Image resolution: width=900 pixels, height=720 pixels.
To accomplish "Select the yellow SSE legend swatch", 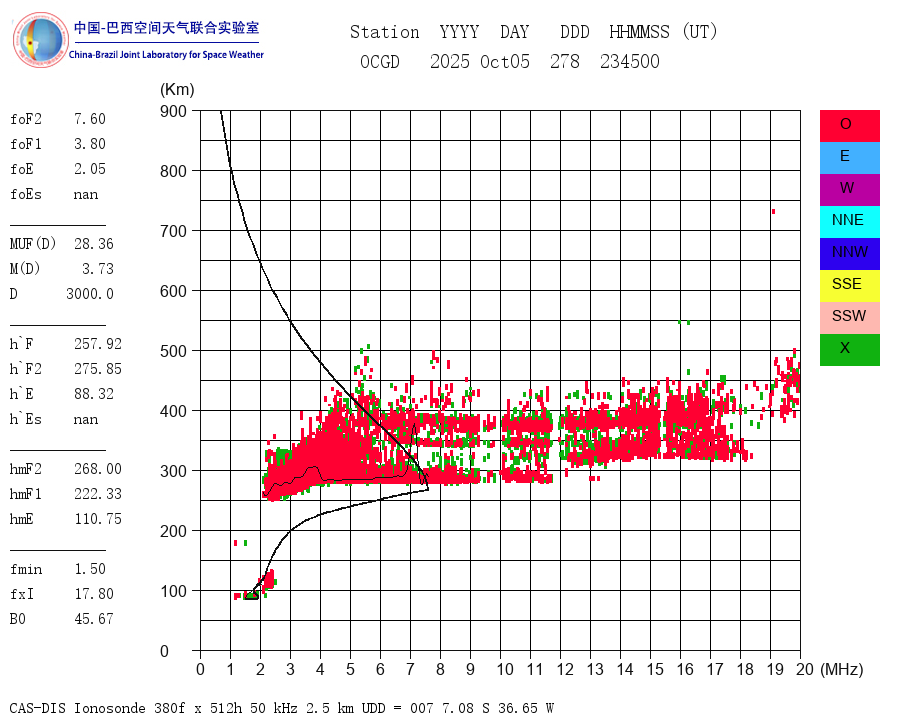I will pos(849,286).
